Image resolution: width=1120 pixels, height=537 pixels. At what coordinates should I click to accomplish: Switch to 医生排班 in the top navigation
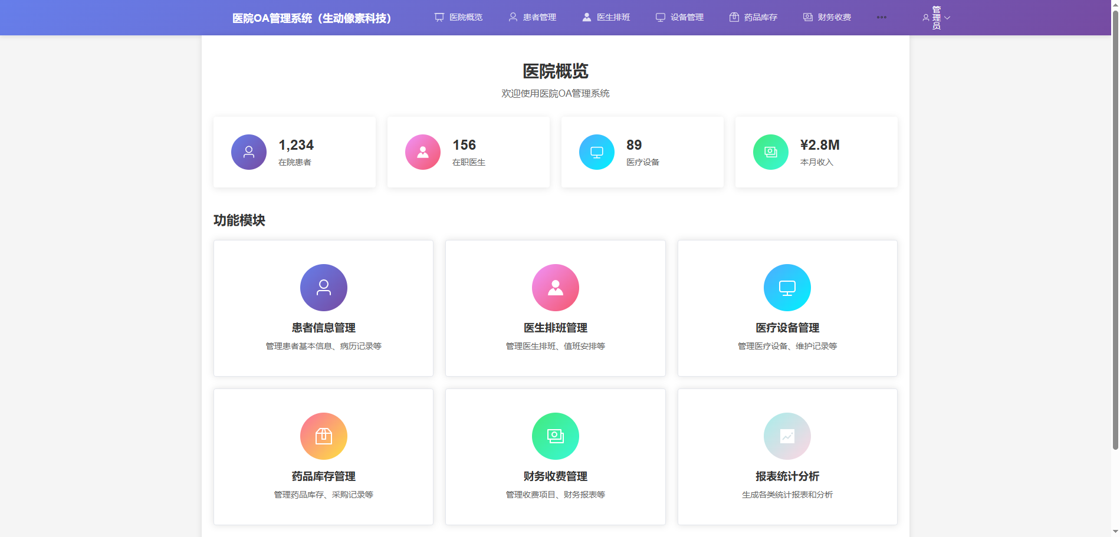point(606,17)
